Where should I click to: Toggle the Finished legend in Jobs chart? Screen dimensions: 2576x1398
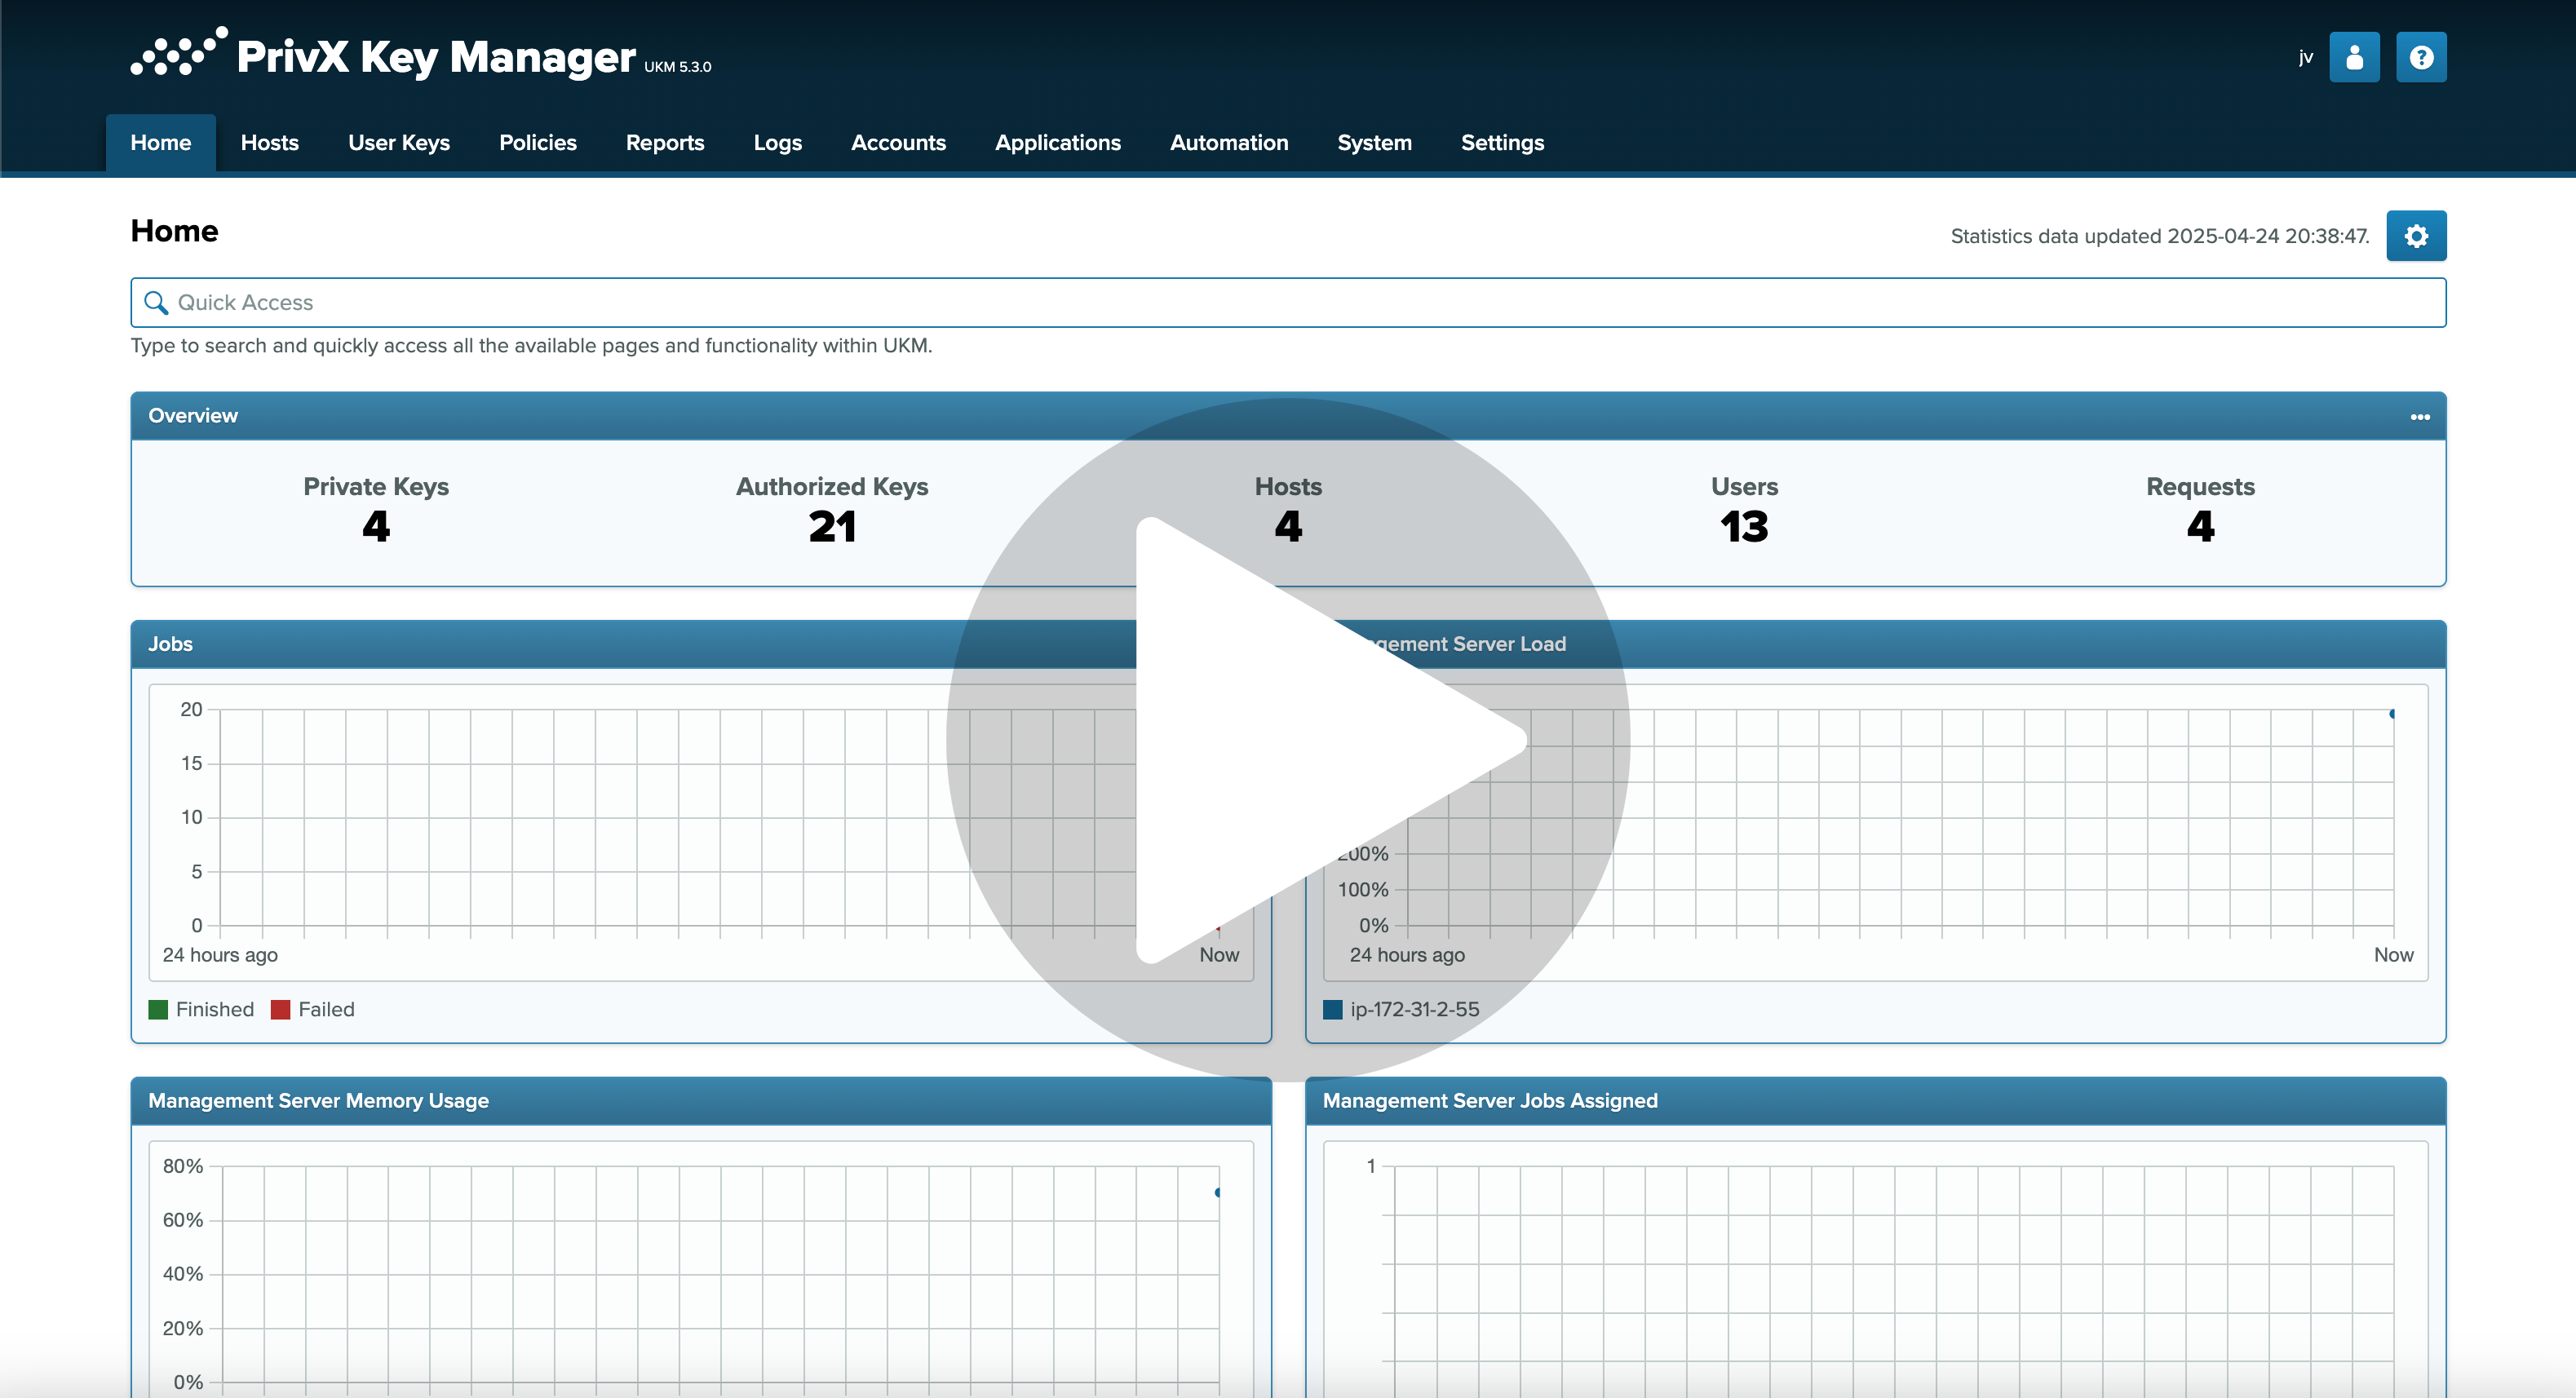[200, 1009]
